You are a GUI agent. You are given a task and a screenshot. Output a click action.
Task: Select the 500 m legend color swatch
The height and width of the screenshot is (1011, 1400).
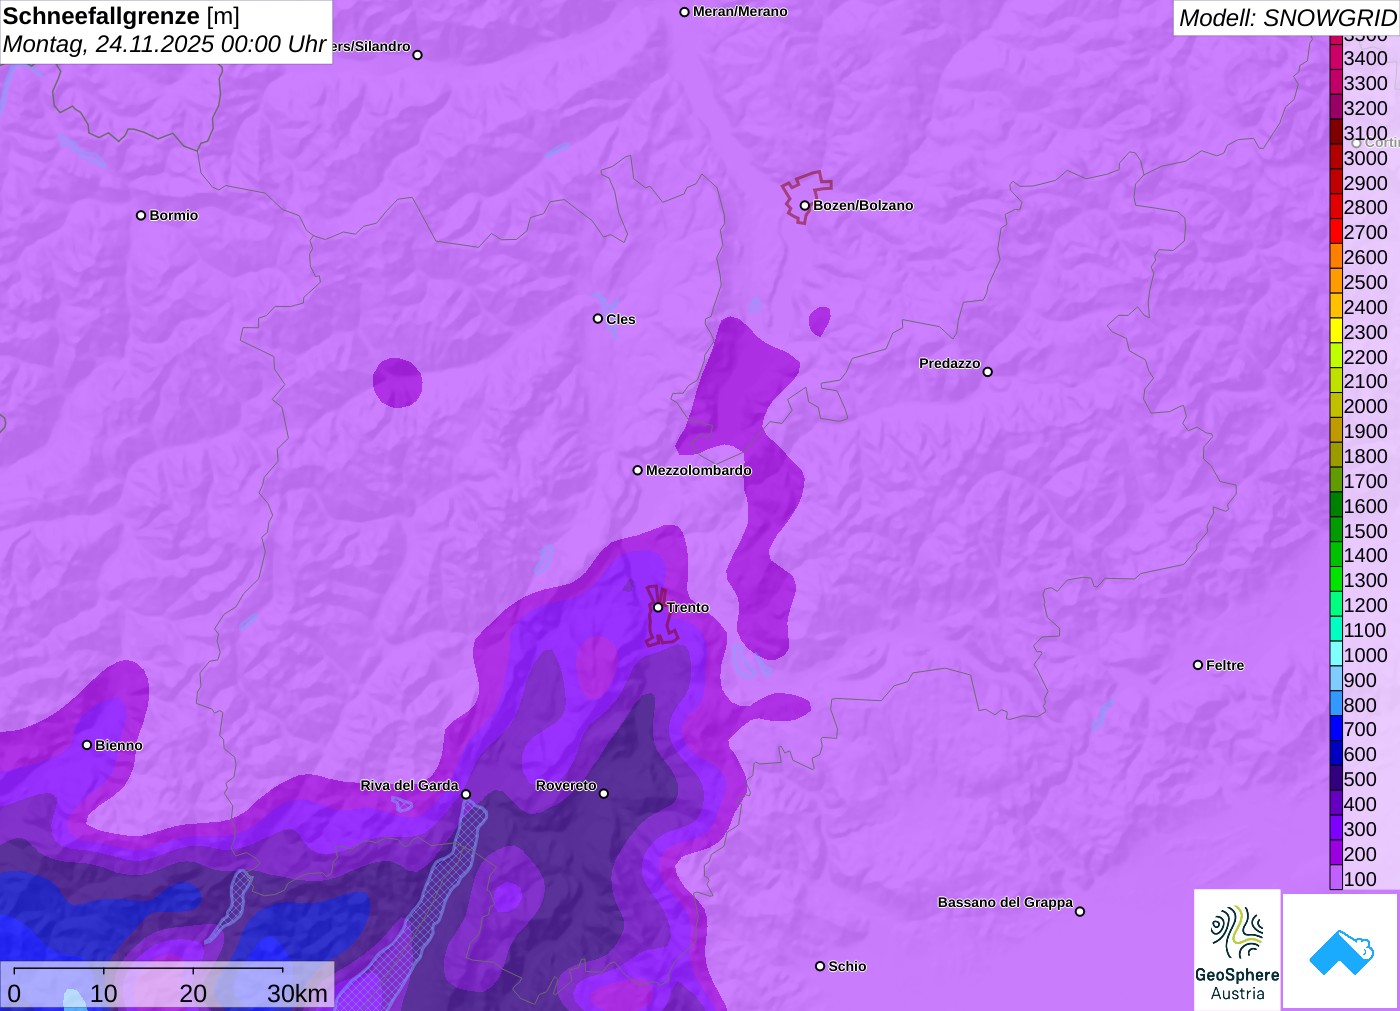(x=1336, y=779)
